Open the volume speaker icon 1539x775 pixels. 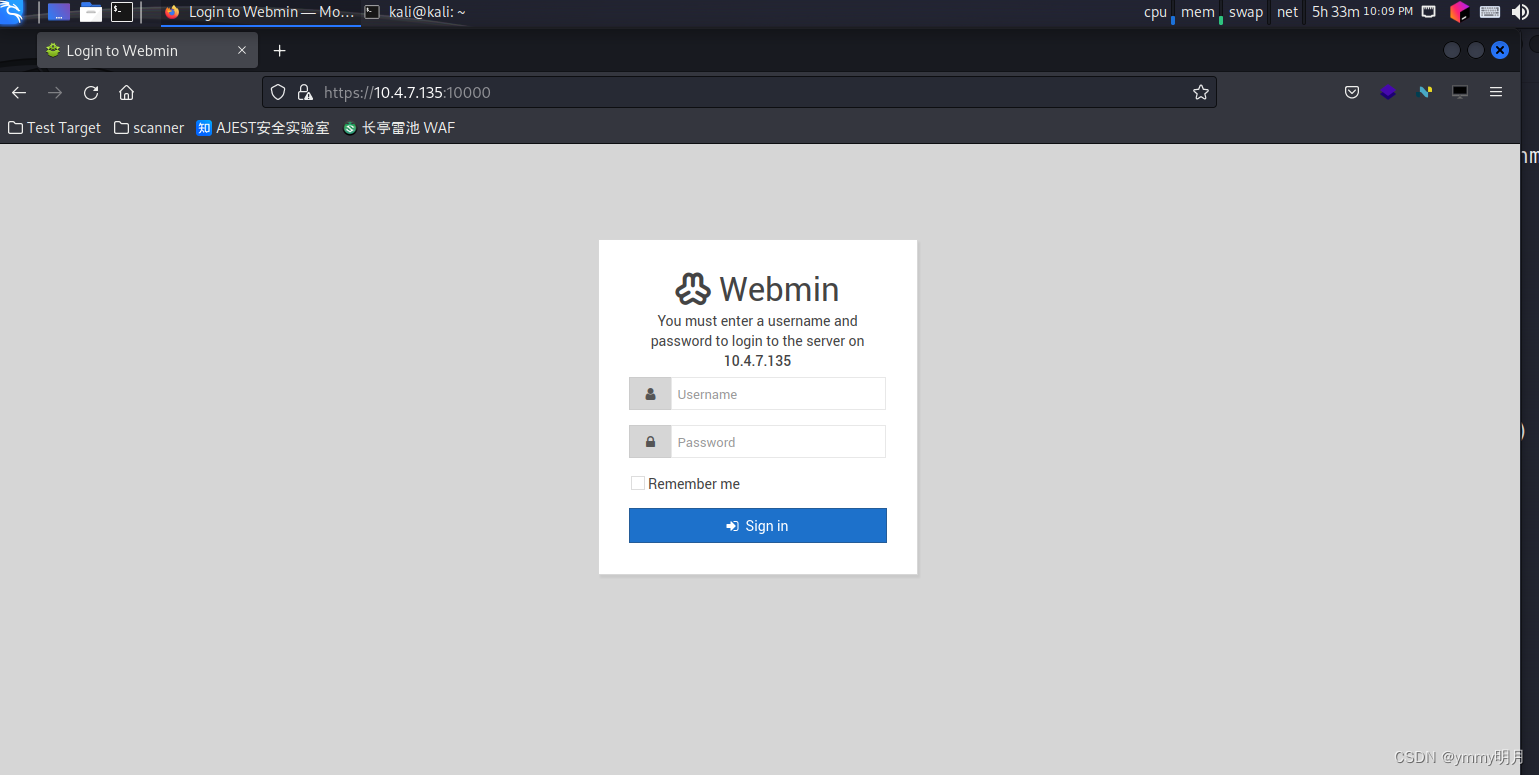[1520, 12]
